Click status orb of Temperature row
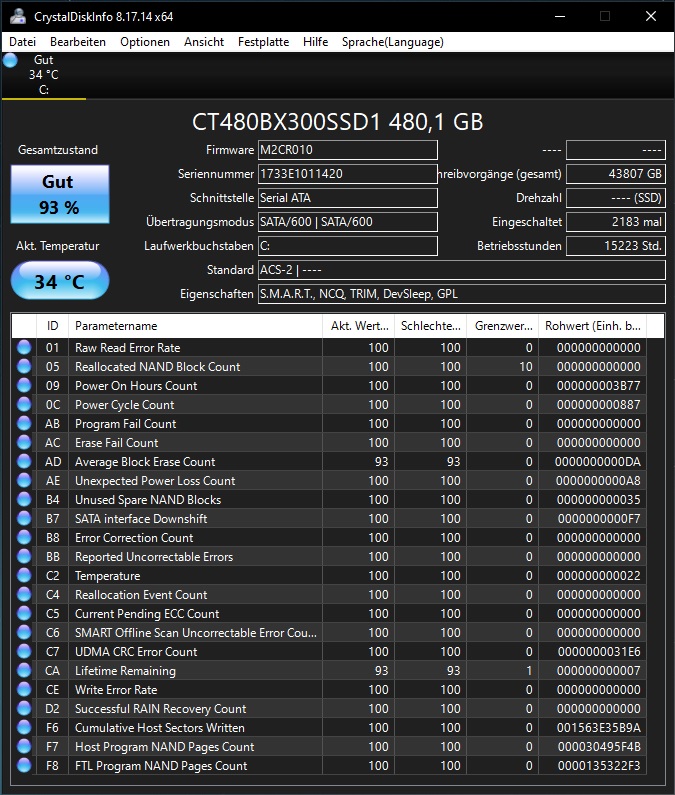Screen dimensions: 675x795 (x=24, y=575)
